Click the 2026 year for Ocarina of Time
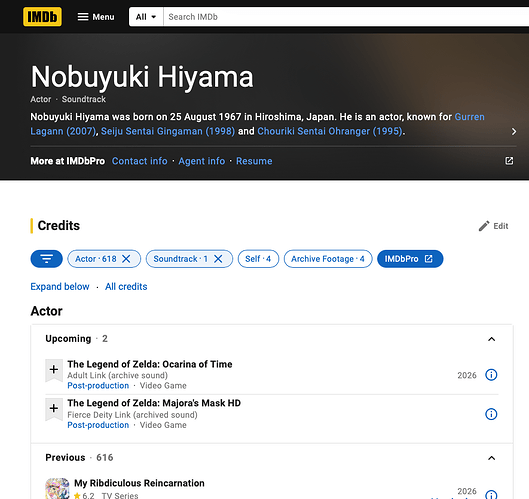This screenshot has width=529, height=499. click(467, 375)
